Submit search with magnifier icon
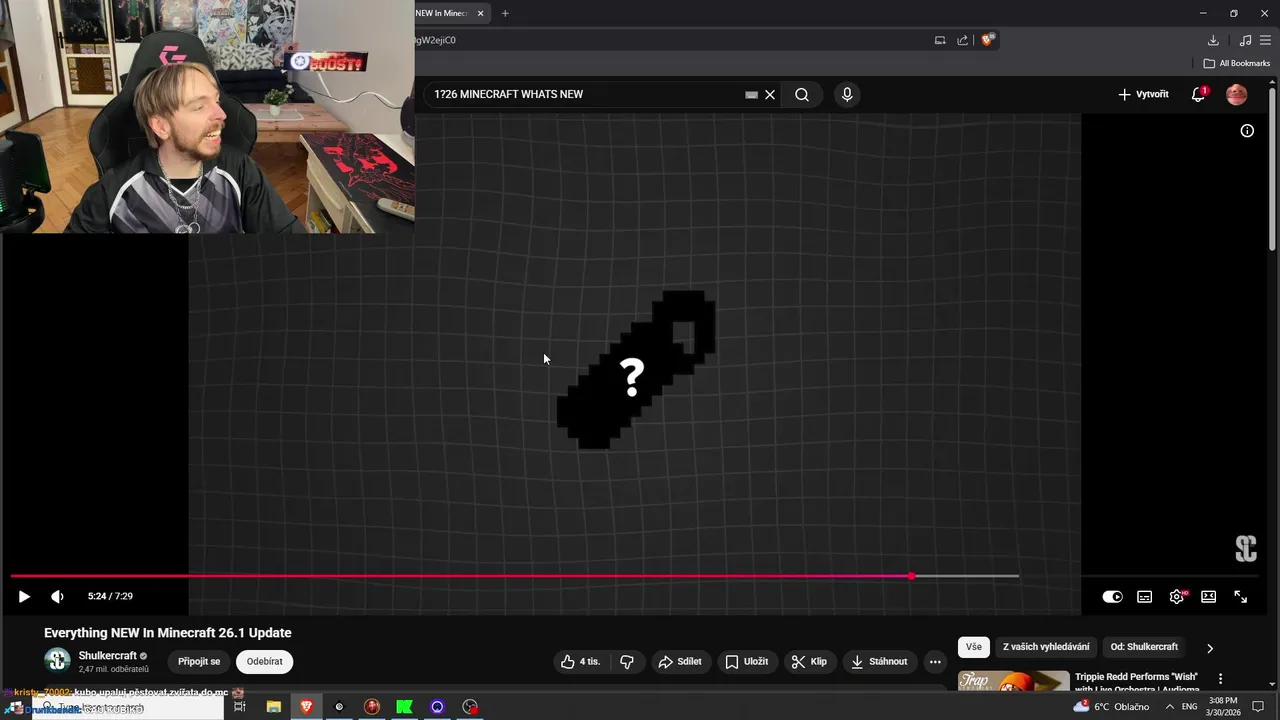 [x=802, y=95]
